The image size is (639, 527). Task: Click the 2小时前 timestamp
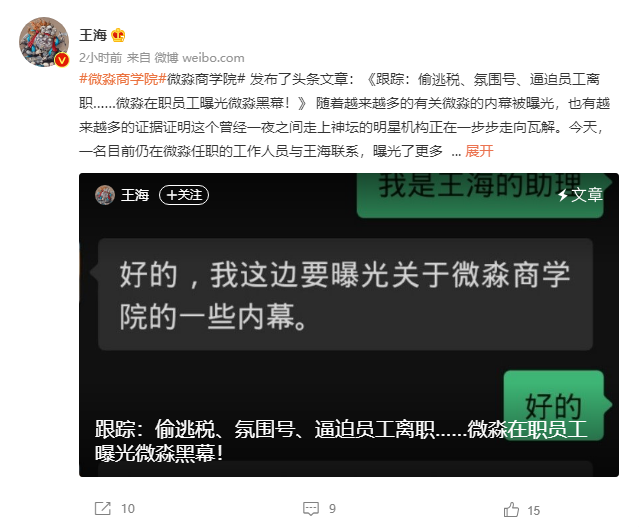coord(101,58)
